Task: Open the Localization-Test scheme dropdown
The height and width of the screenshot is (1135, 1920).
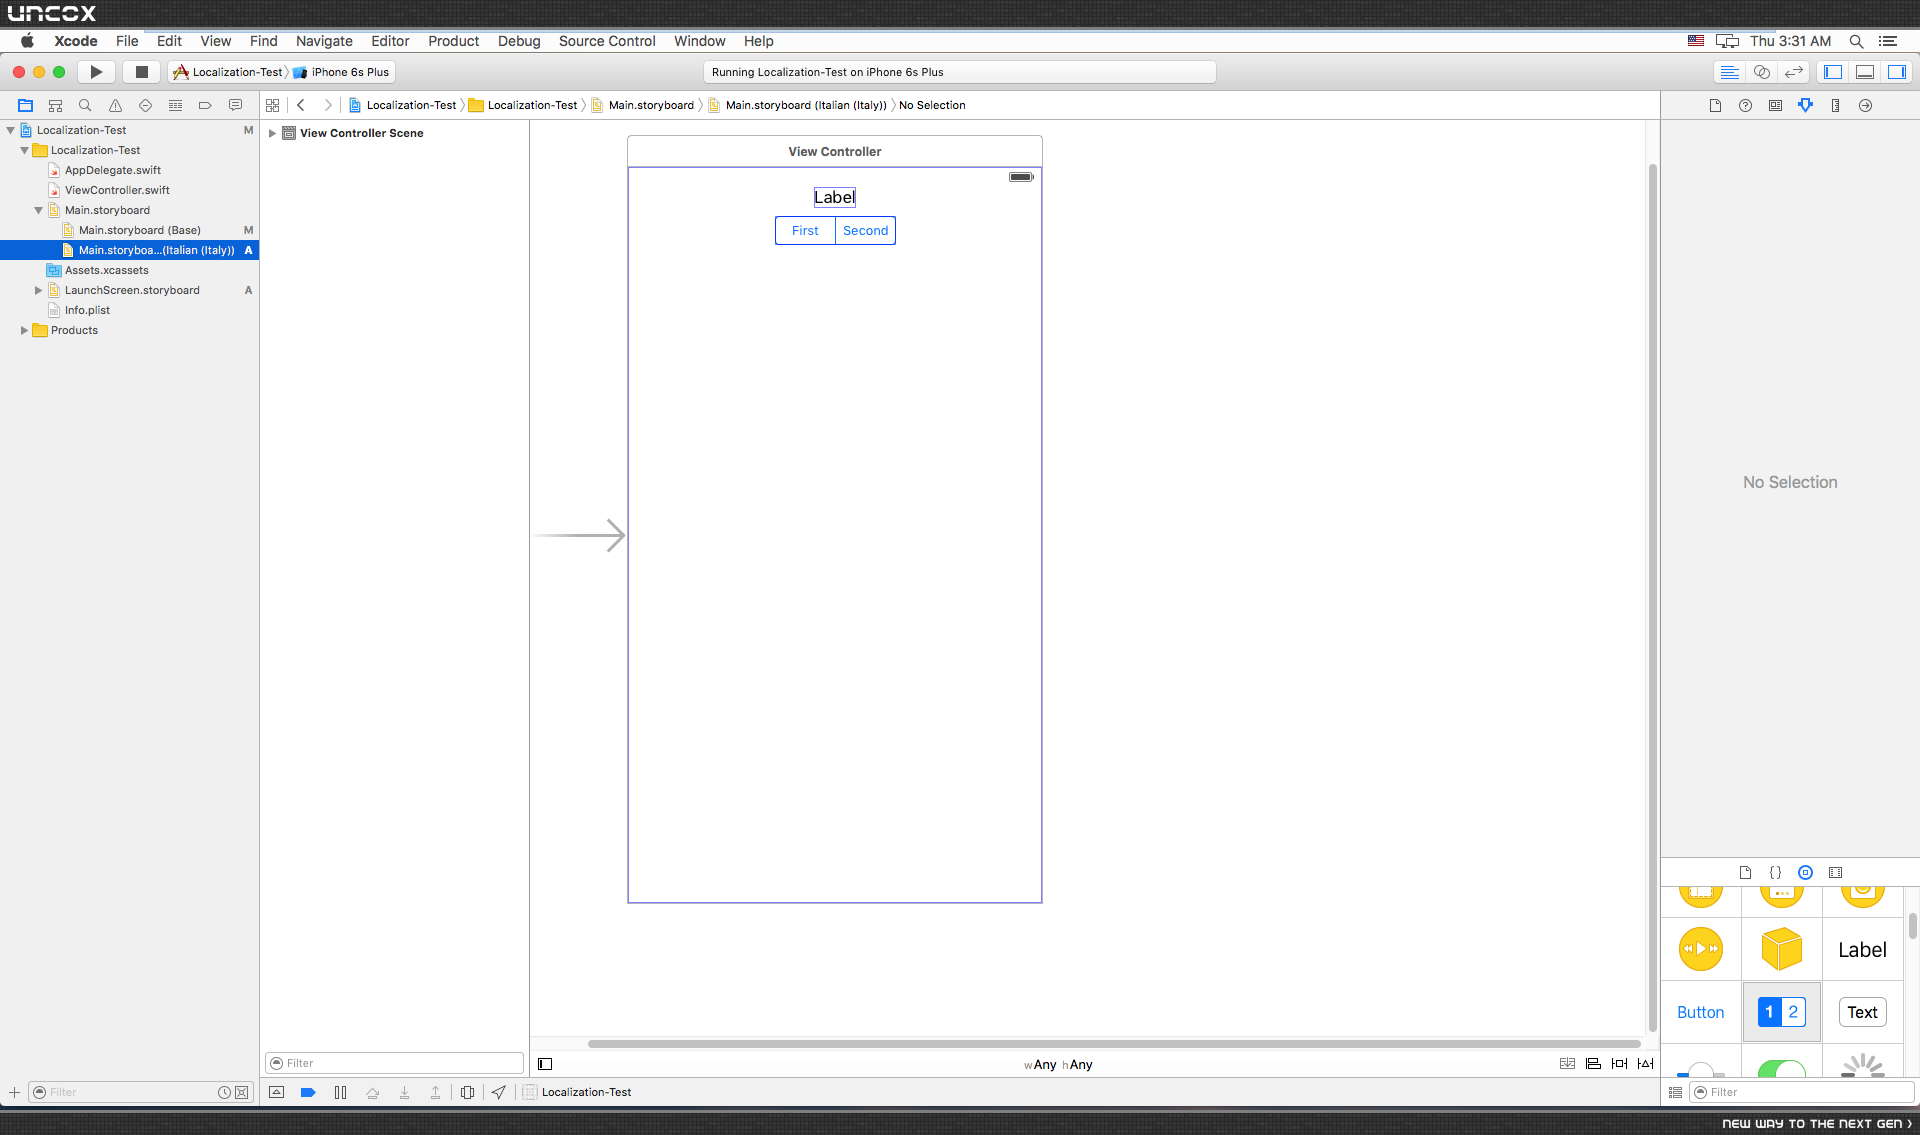Action: pos(228,72)
